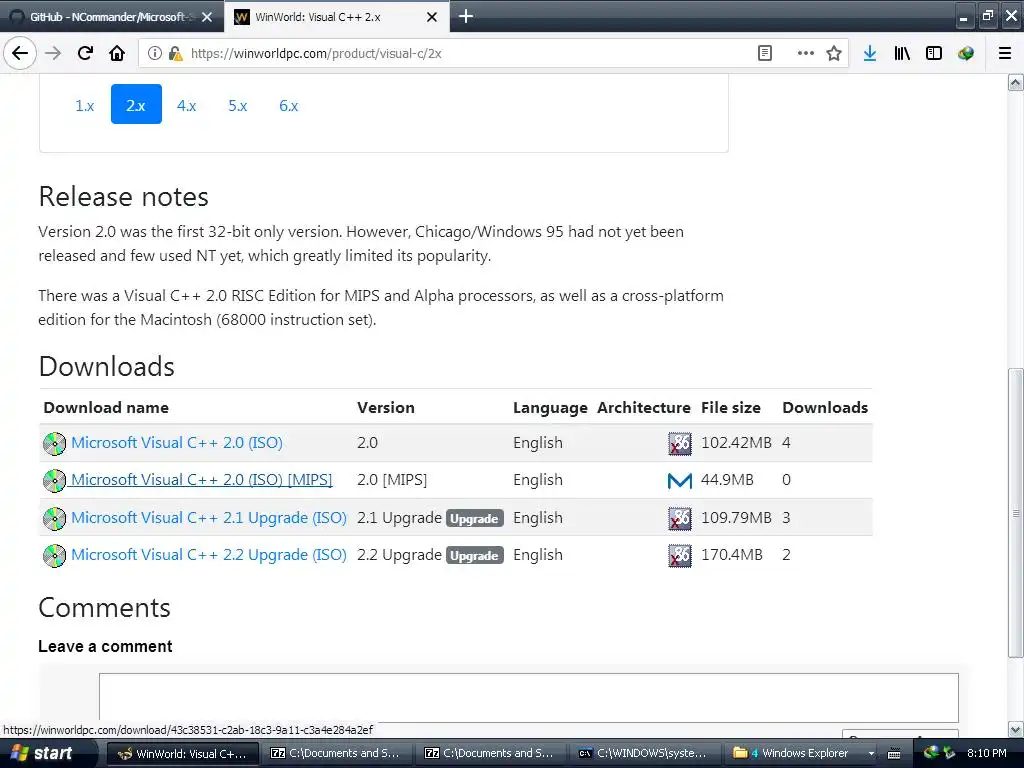1024x768 pixels.
Task: Click the Upgrade badge in the 2.2 row
Action: coord(475,556)
